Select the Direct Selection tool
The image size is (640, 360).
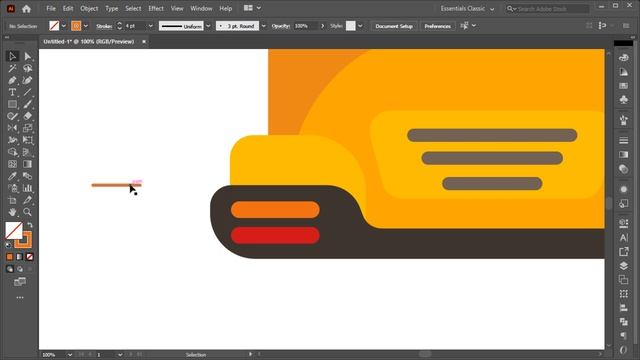[27, 56]
